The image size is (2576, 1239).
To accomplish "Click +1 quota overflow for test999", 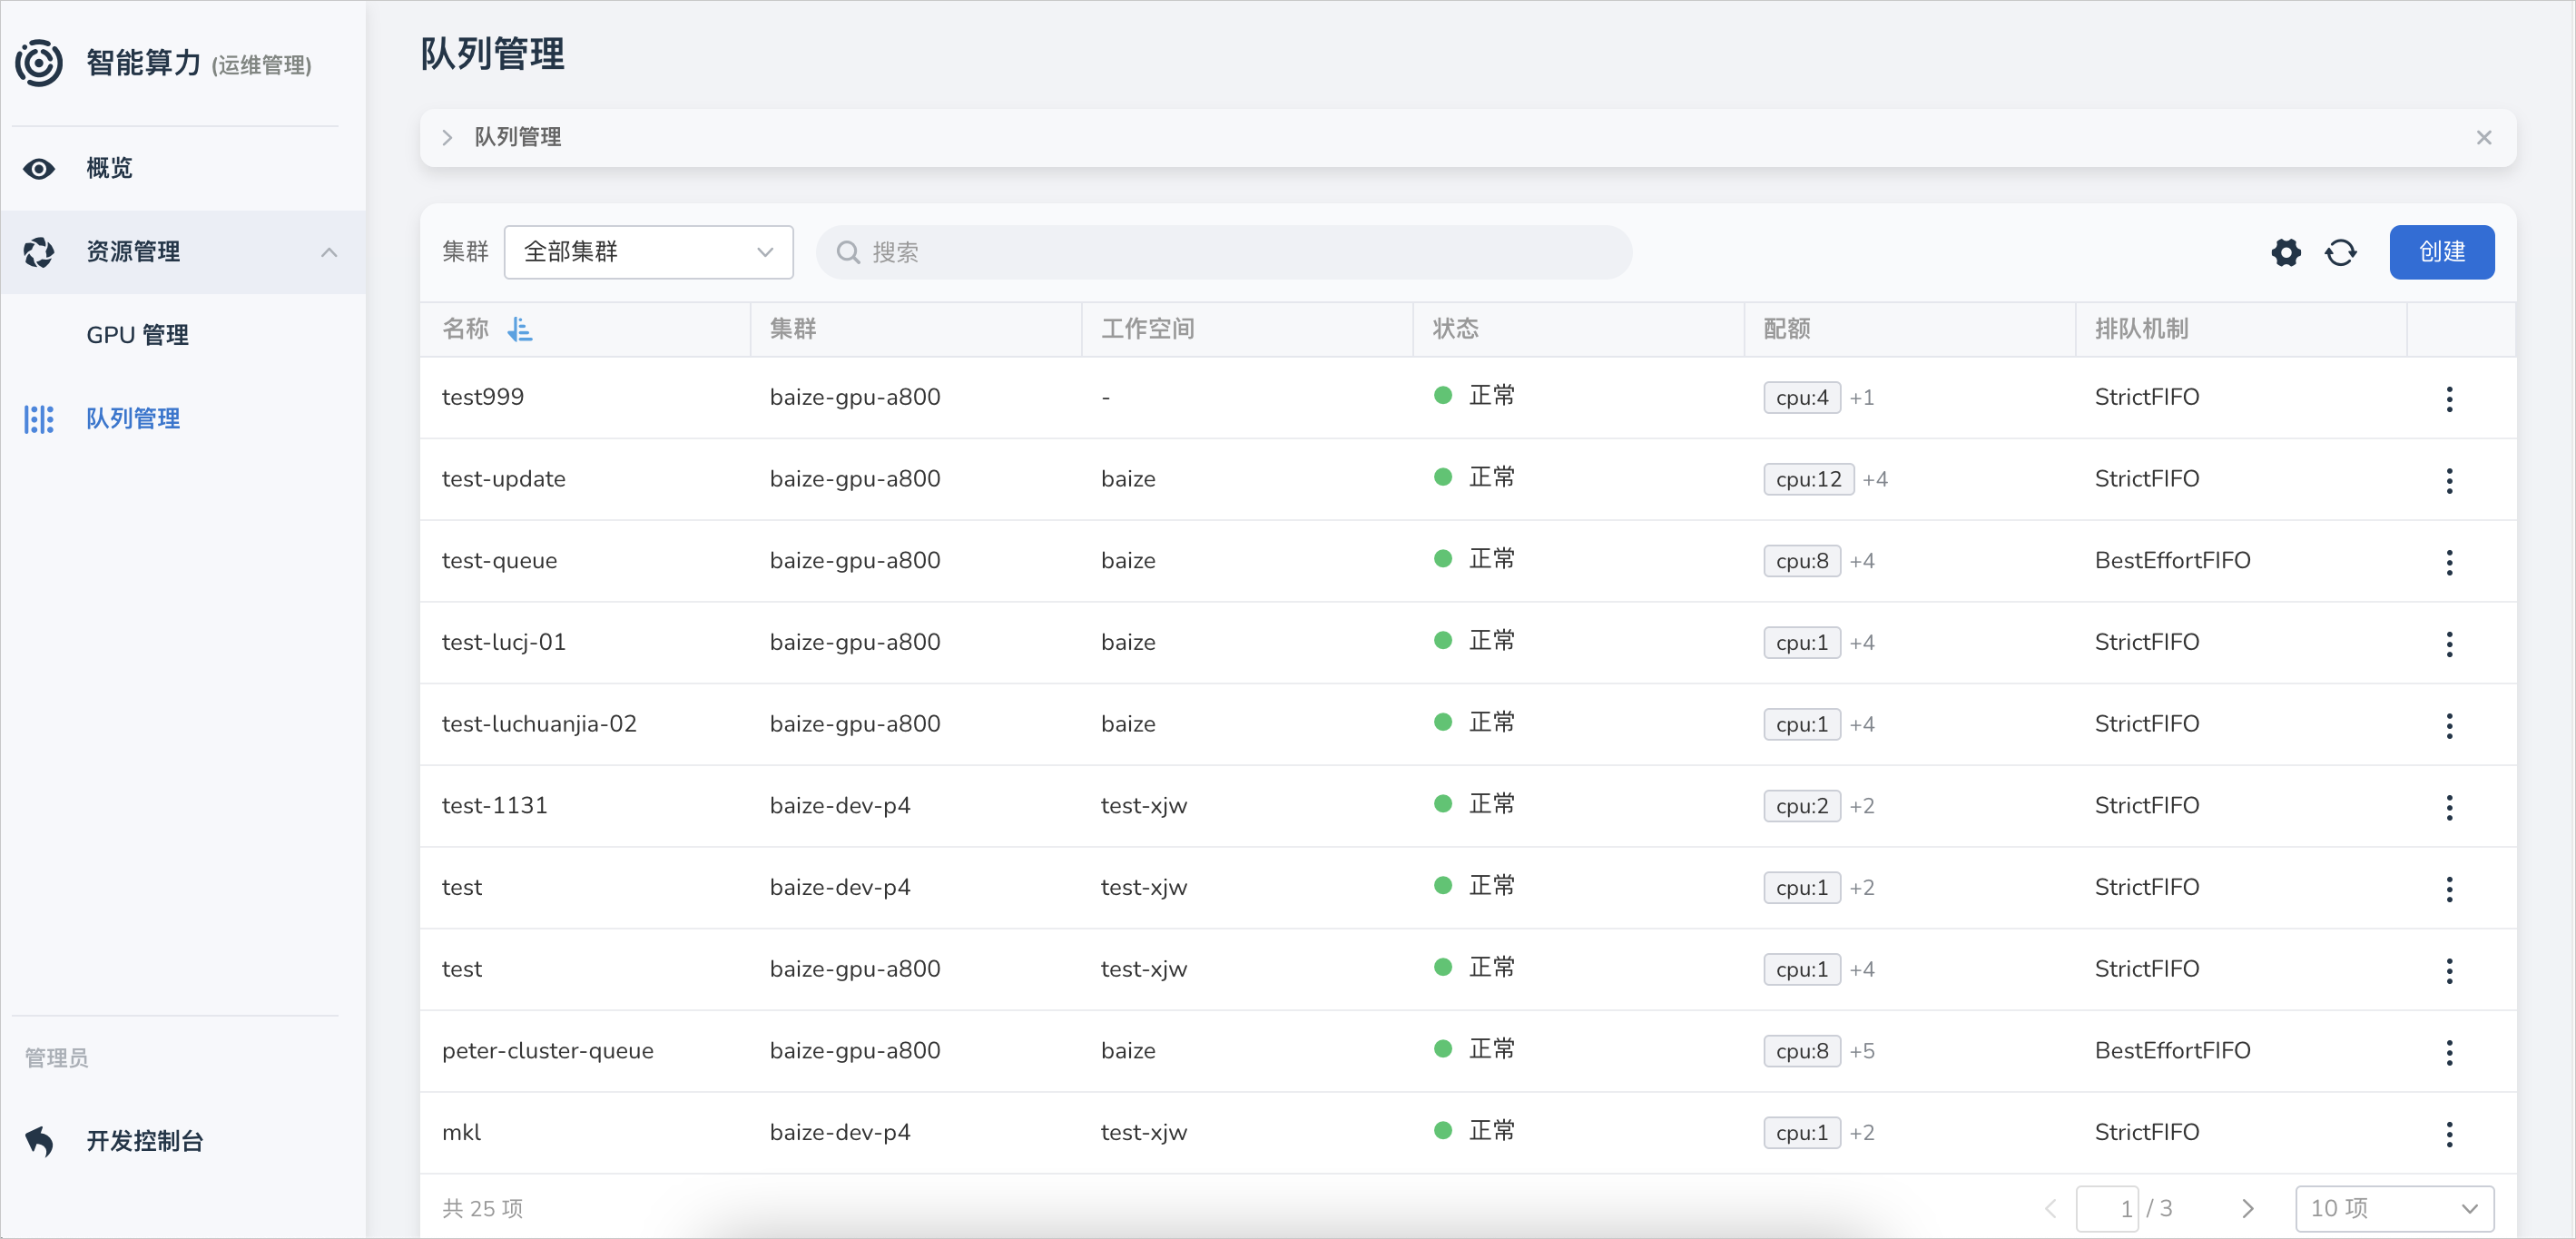I will [x=1862, y=398].
